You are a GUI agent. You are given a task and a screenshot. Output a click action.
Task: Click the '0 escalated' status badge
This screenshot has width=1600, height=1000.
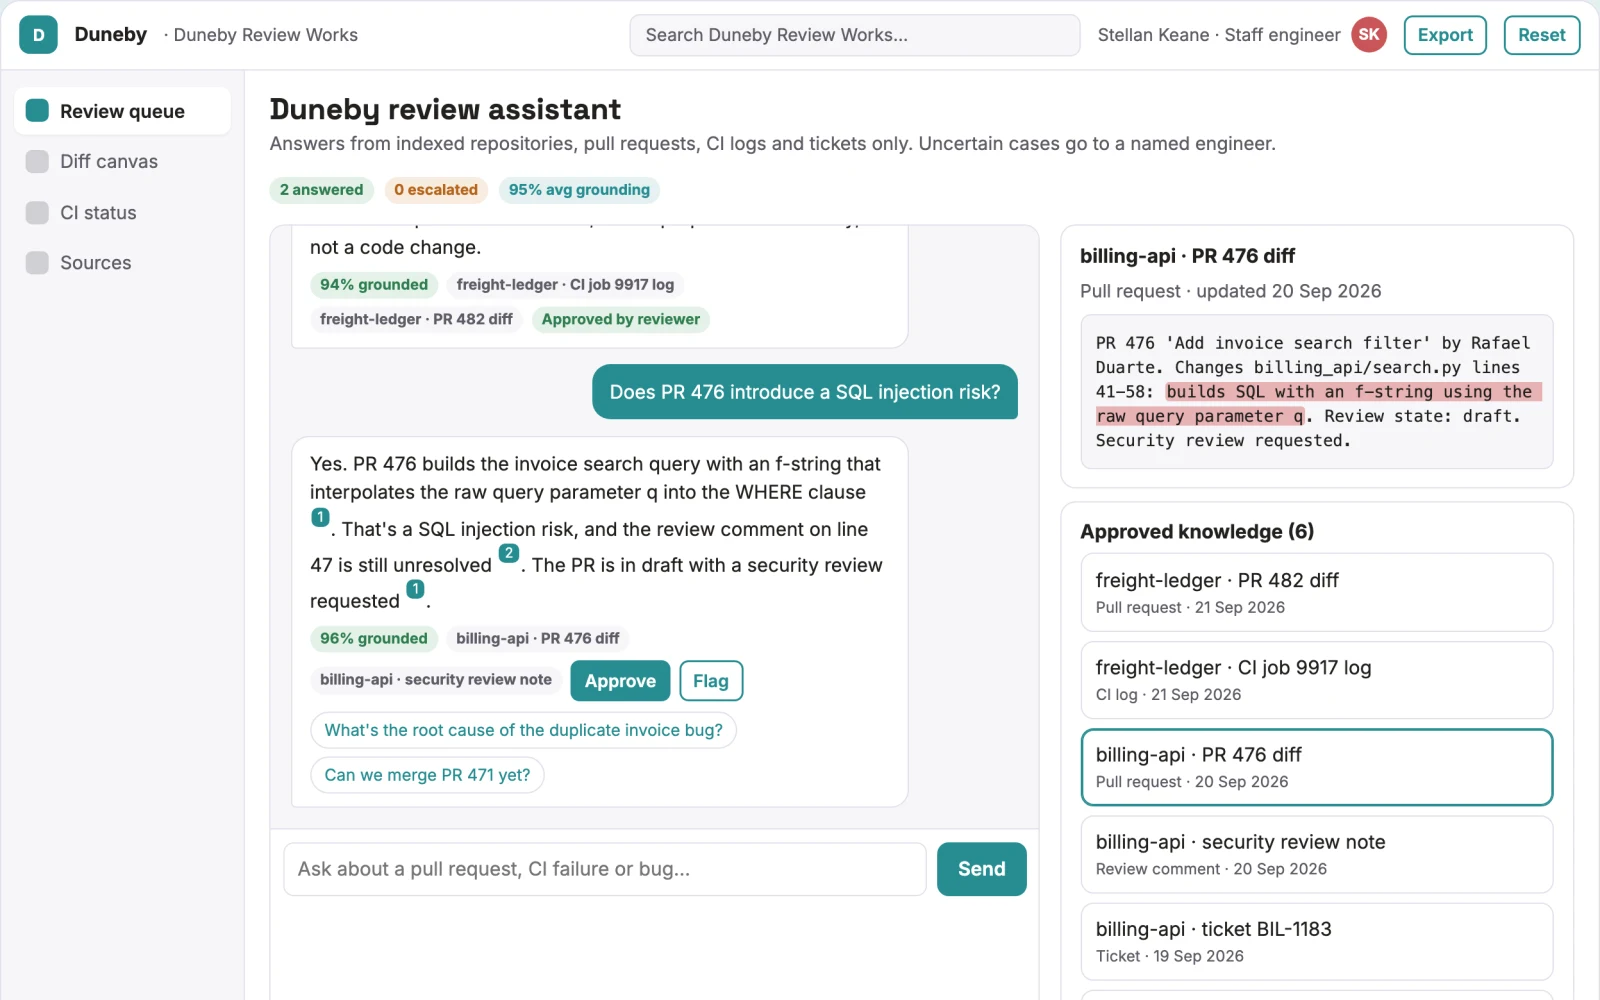[436, 190]
